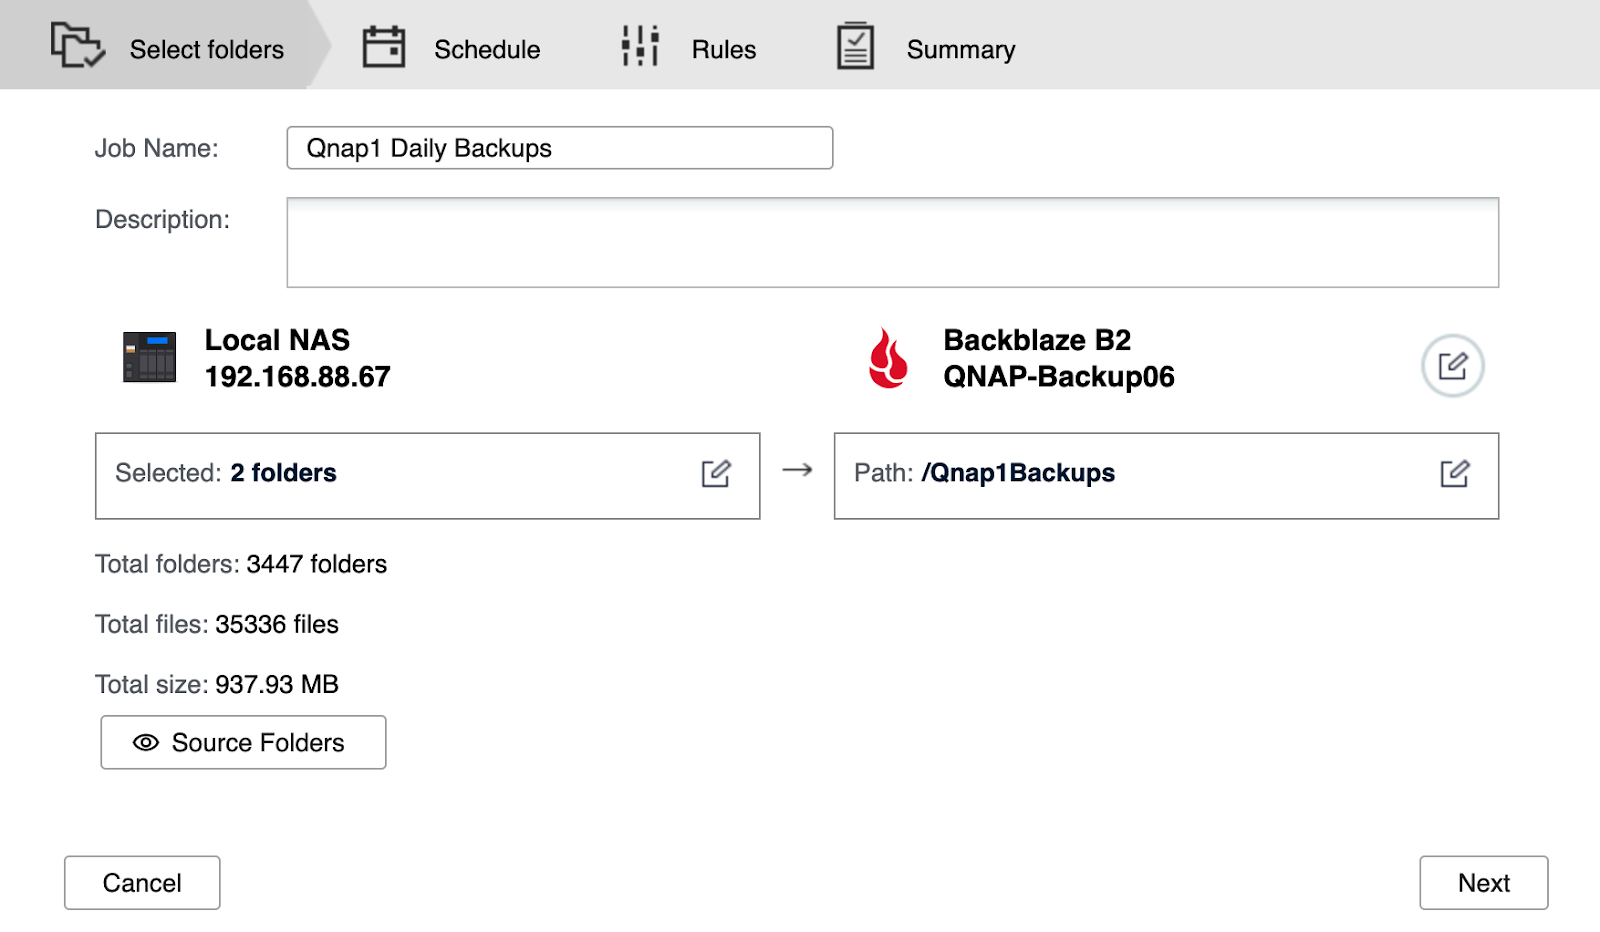Click the Source Folders button
Viewport: 1600px width, 932px height.
tap(243, 742)
